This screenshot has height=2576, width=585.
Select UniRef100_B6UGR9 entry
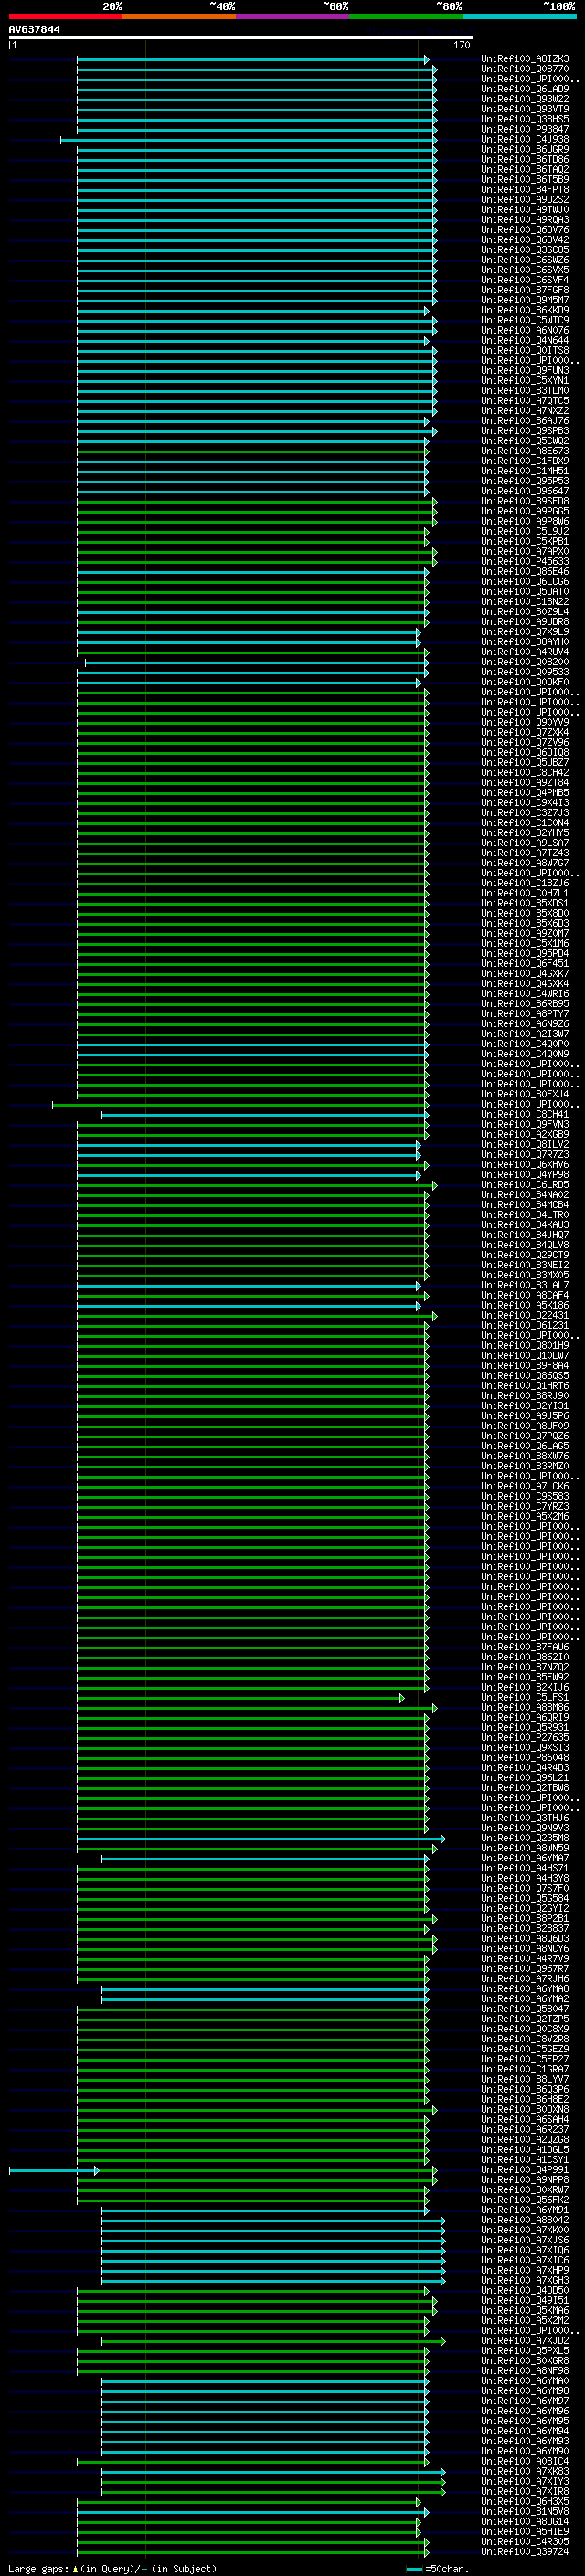click(525, 150)
